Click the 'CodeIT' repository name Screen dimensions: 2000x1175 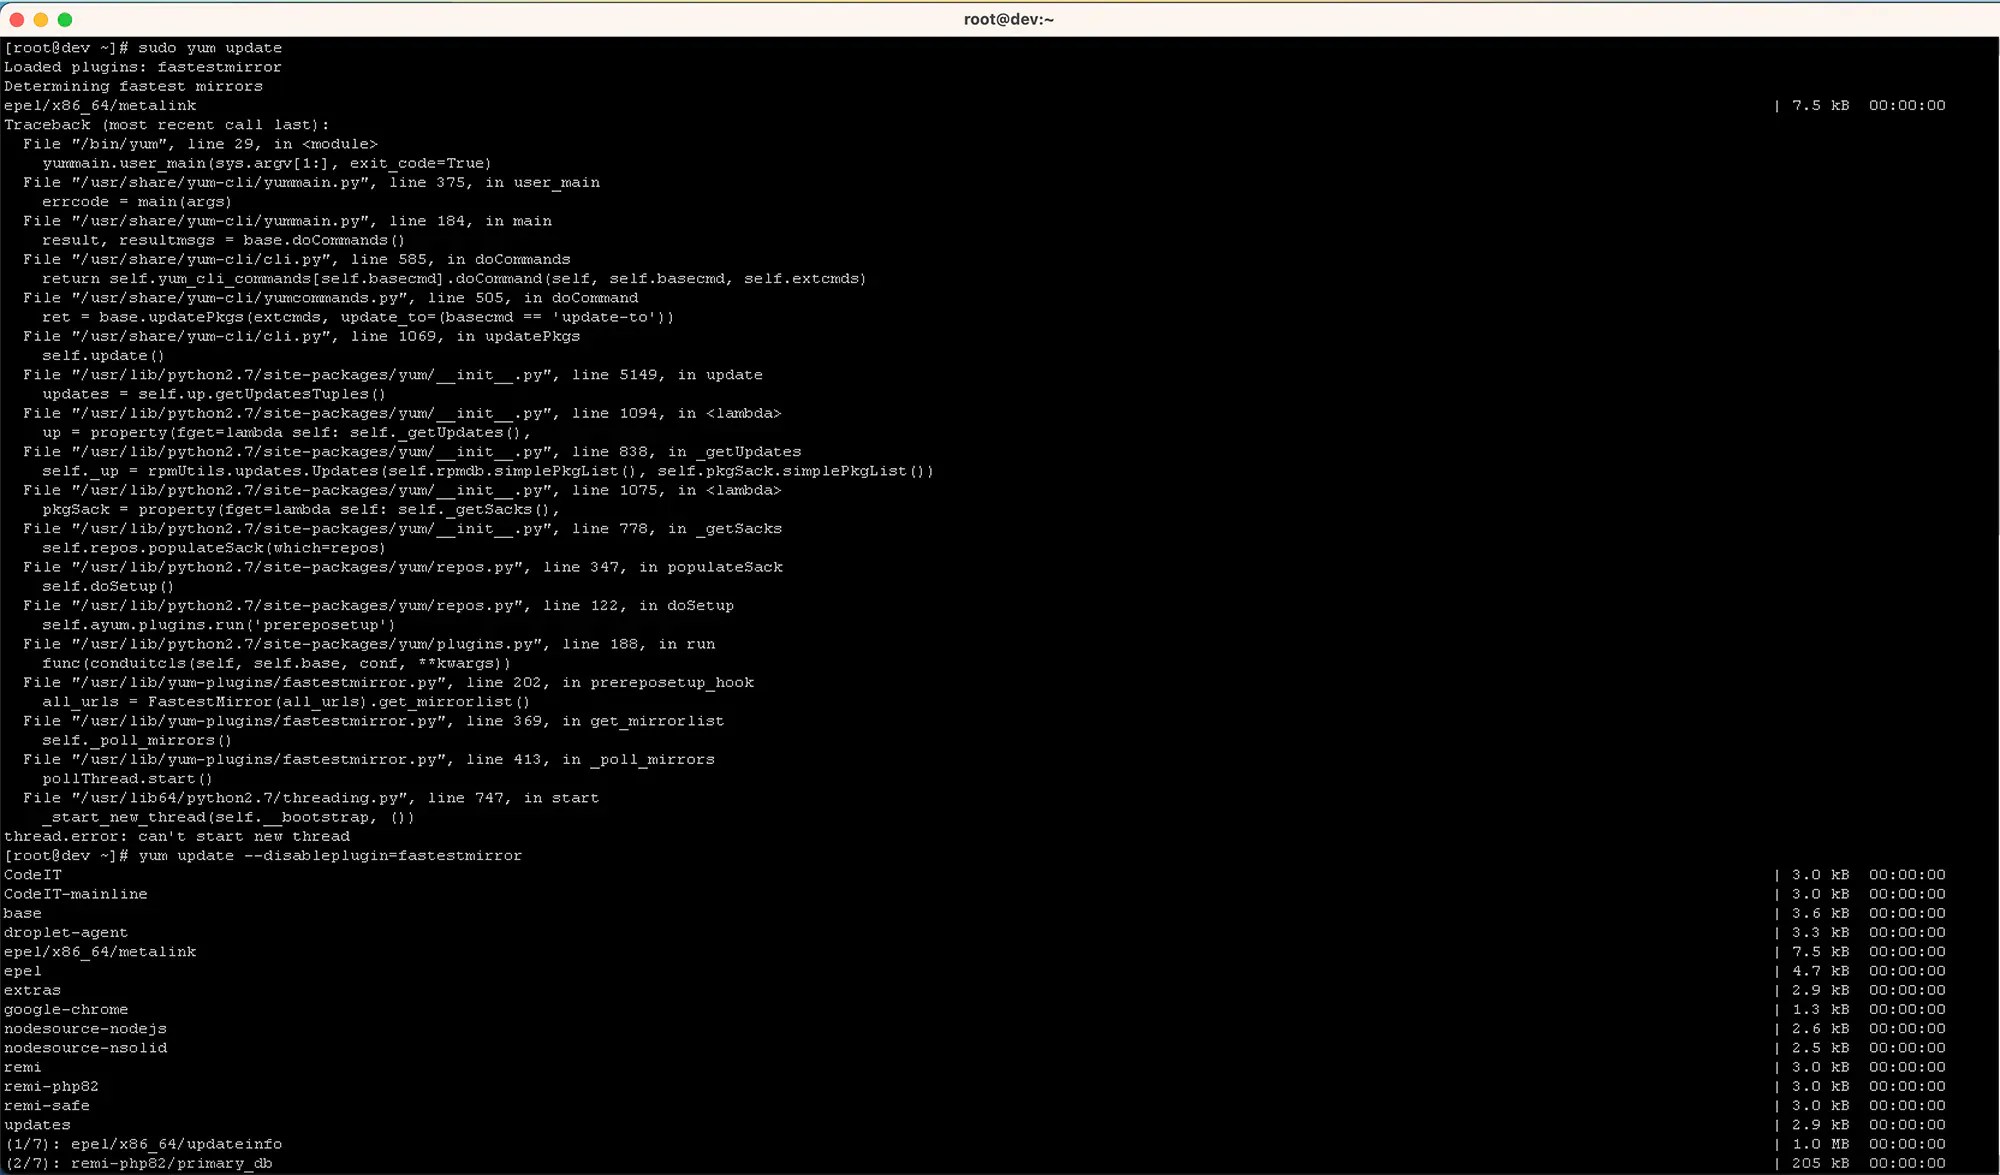33,874
